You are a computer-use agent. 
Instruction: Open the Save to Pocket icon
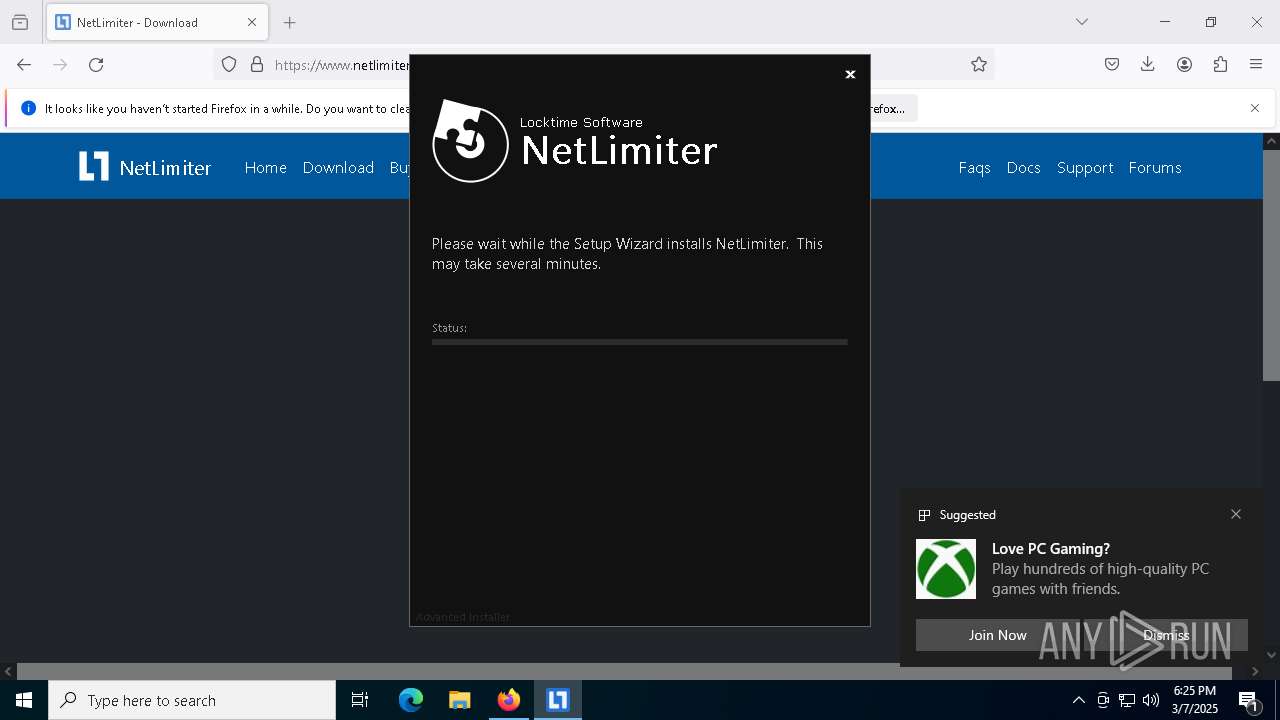pyautogui.click(x=1112, y=65)
